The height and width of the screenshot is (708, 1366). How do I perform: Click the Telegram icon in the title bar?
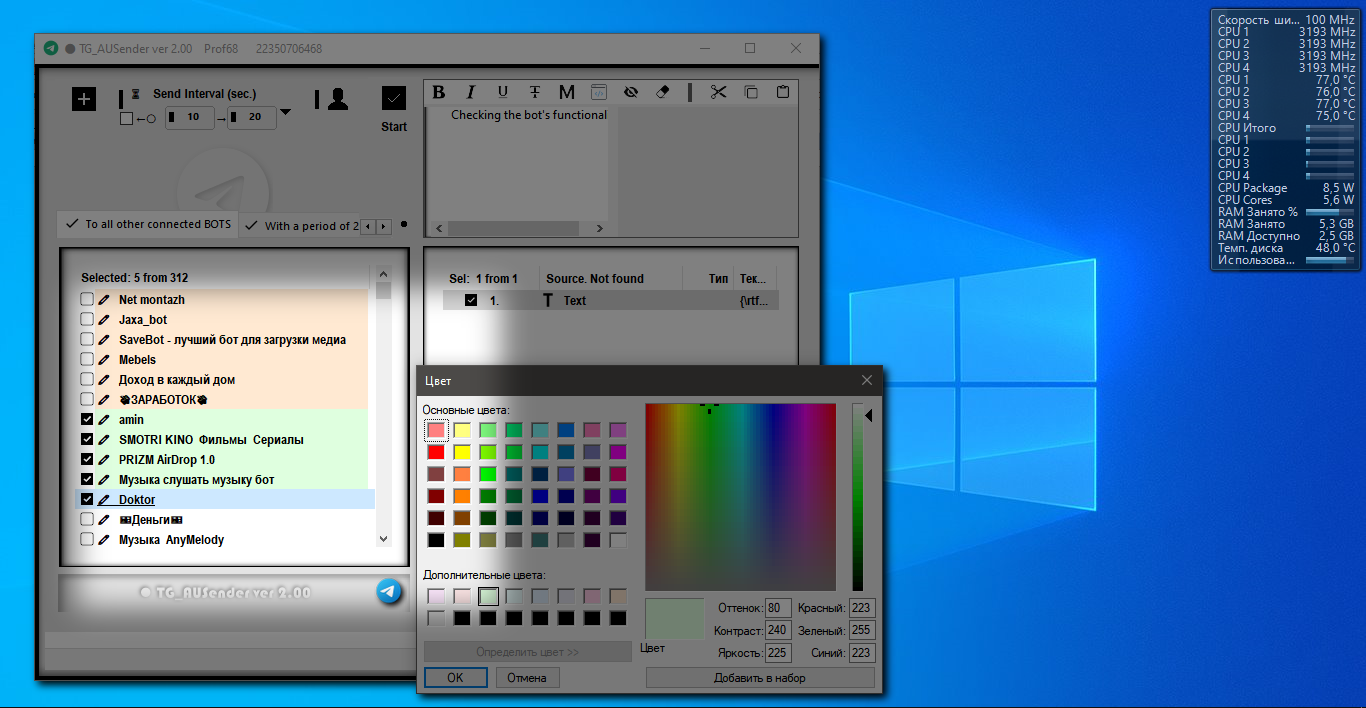click(51, 48)
